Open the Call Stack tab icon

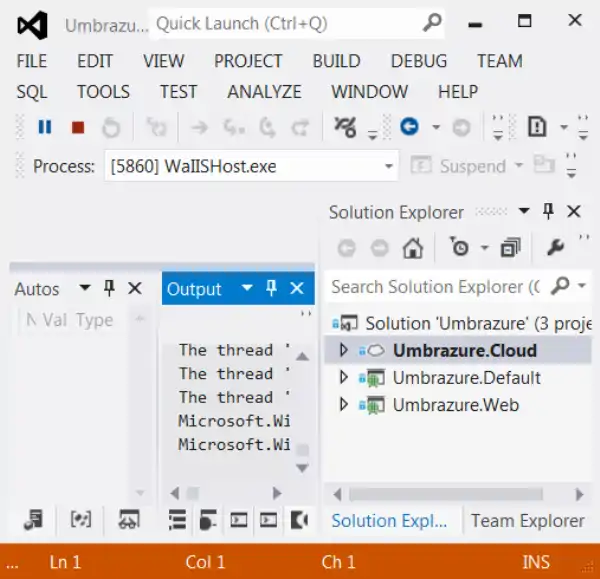[x=178, y=520]
